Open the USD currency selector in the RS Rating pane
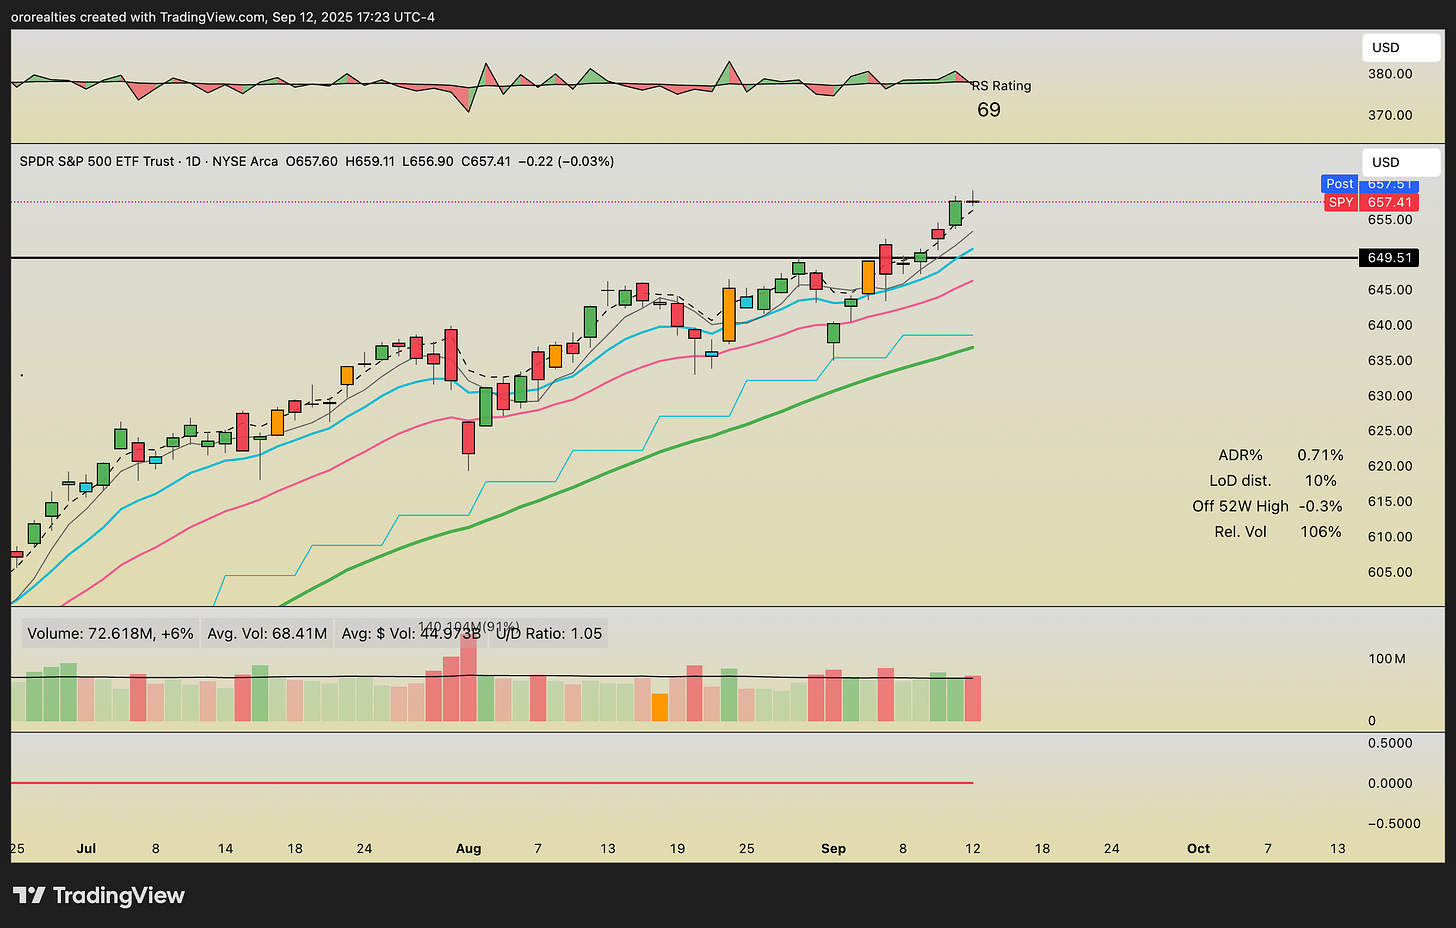 click(1401, 48)
